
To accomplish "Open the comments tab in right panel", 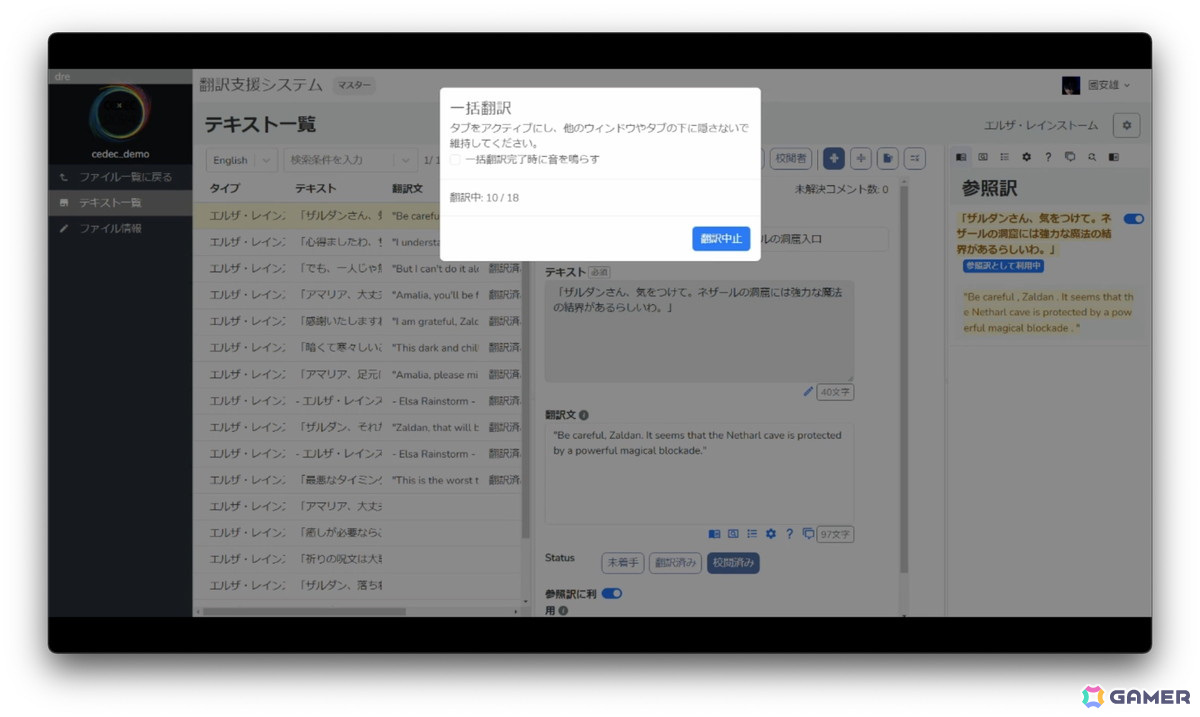I will (x=1070, y=157).
